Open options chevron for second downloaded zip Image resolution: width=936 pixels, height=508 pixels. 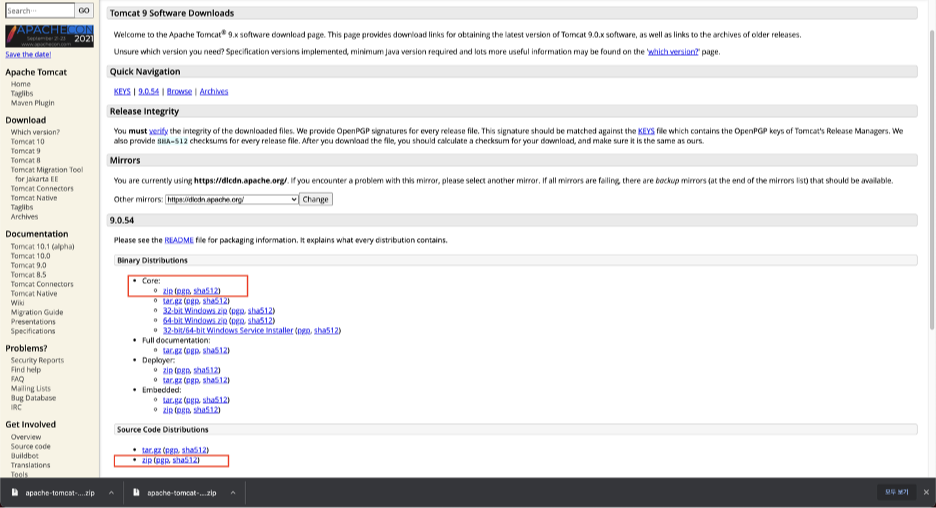[233, 492]
